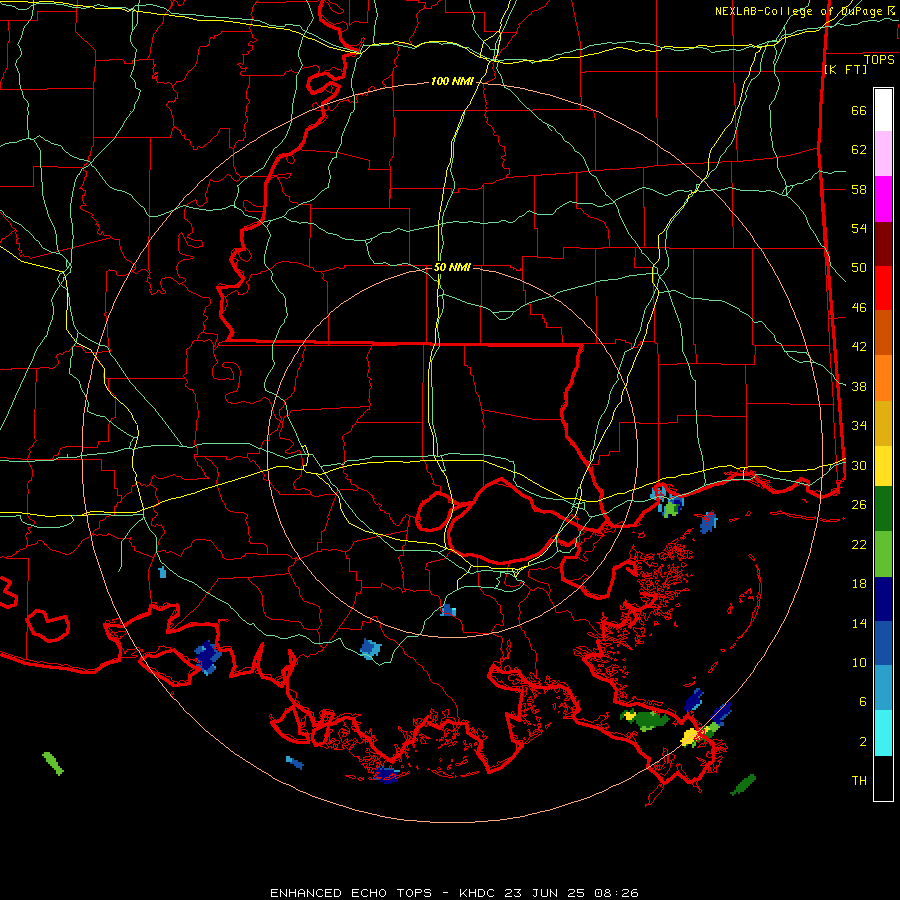This screenshot has width=900, height=900.
Task: Click the dark green legend band
Action: pos(883,509)
